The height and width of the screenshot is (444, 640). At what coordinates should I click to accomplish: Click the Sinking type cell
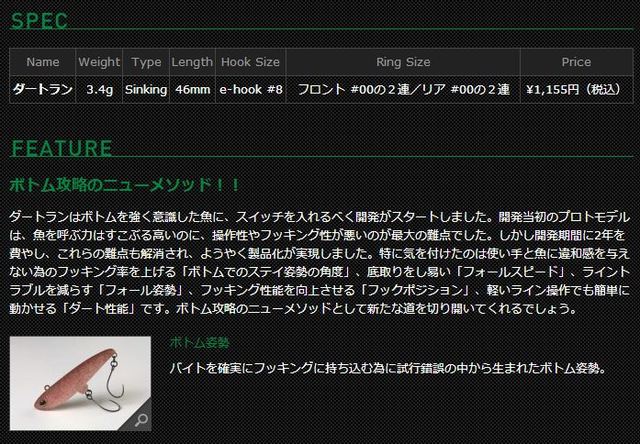(146, 89)
